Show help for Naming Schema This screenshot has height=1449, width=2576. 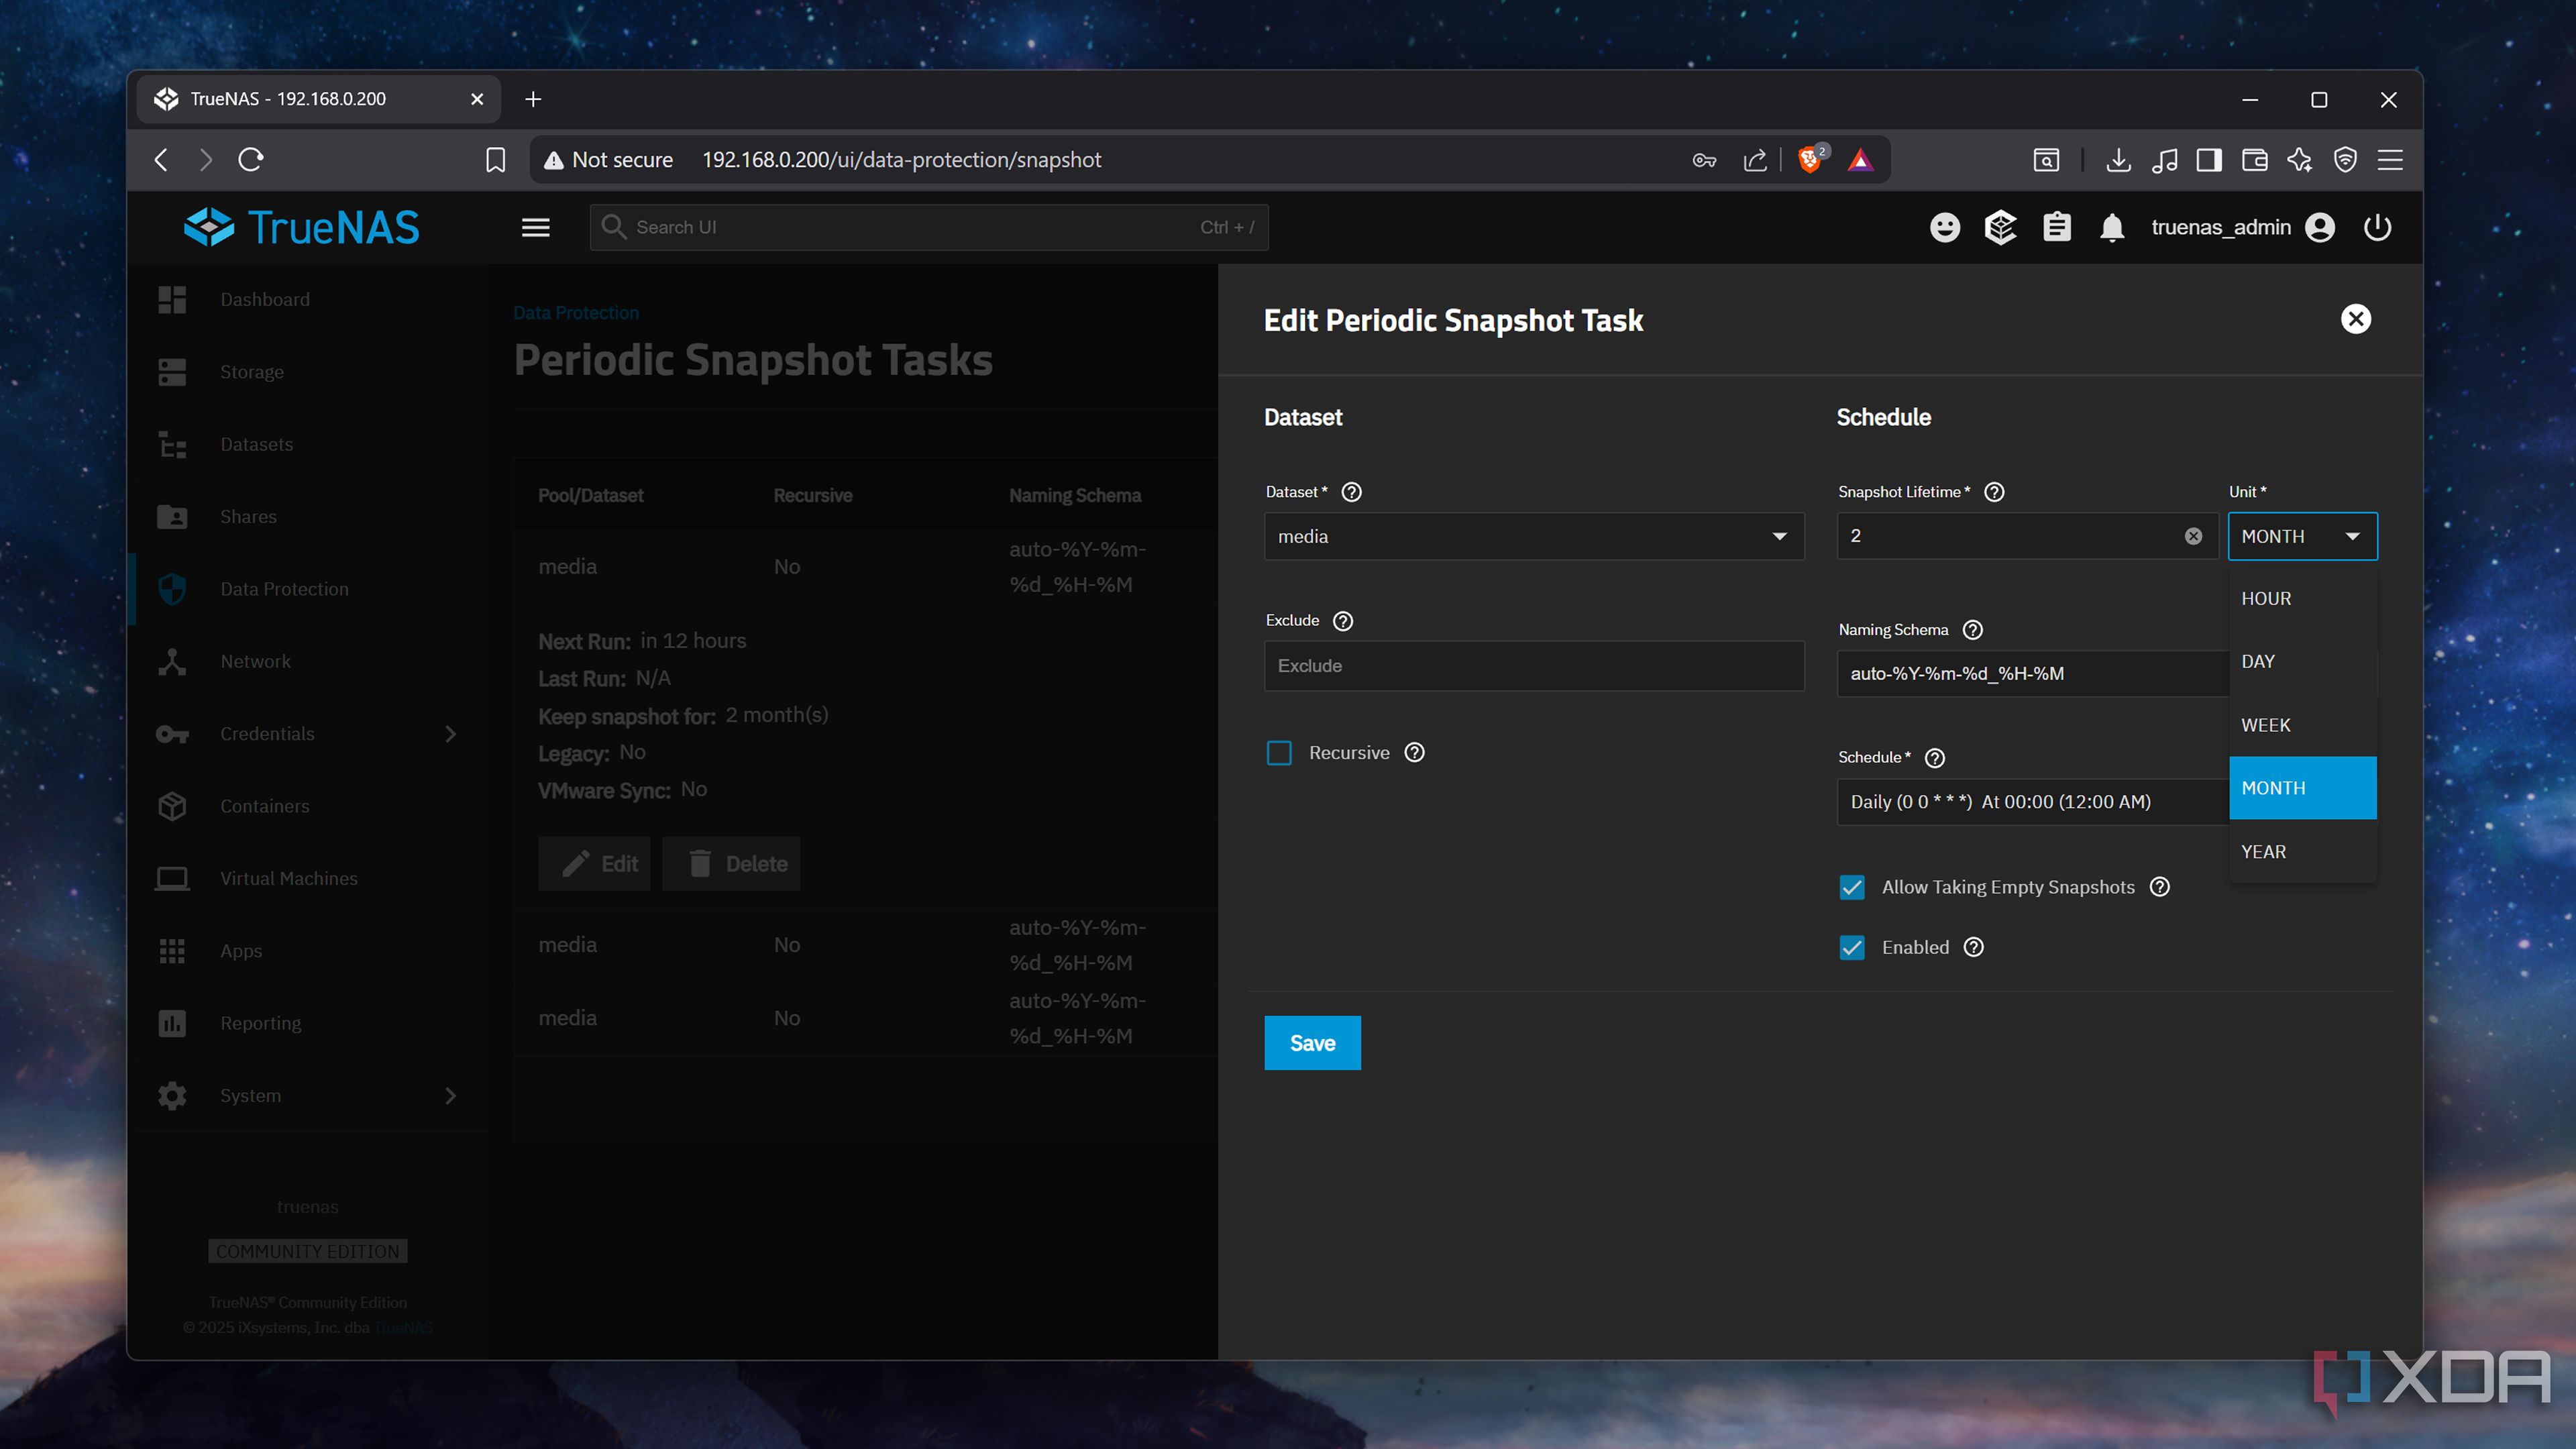pyautogui.click(x=1972, y=630)
